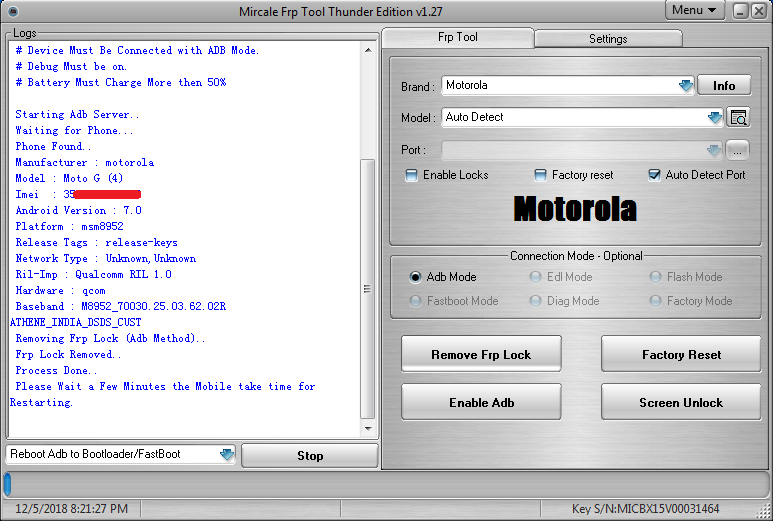Click log line 'Frp Lock Removed..'

click(68, 354)
